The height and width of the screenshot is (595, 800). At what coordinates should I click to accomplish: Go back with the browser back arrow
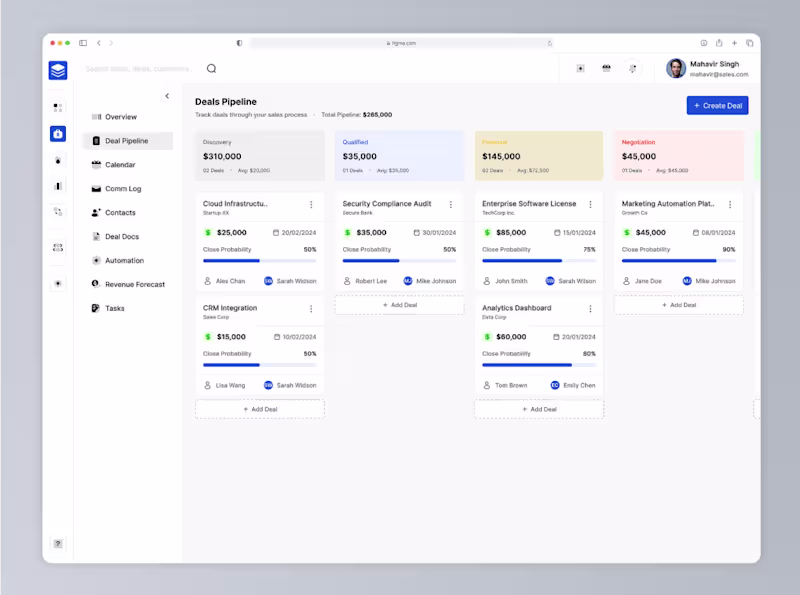coord(98,43)
